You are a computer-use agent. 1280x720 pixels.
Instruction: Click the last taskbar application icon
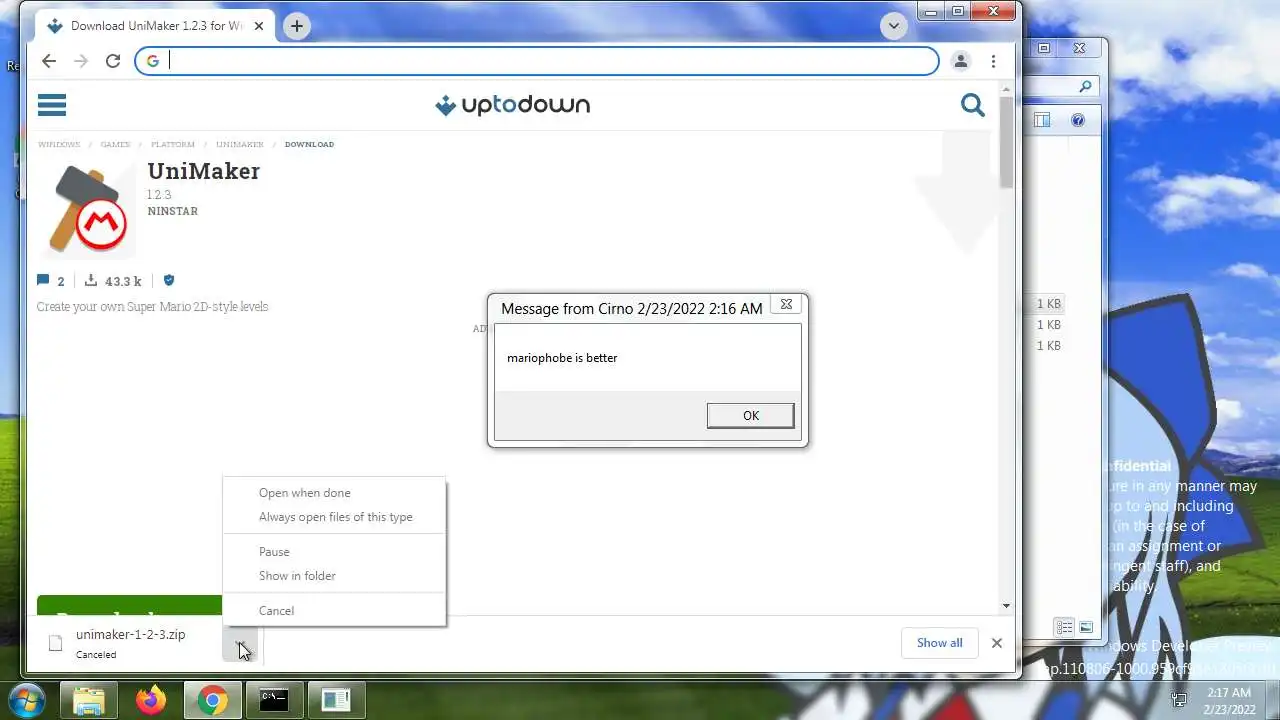pos(336,700)
